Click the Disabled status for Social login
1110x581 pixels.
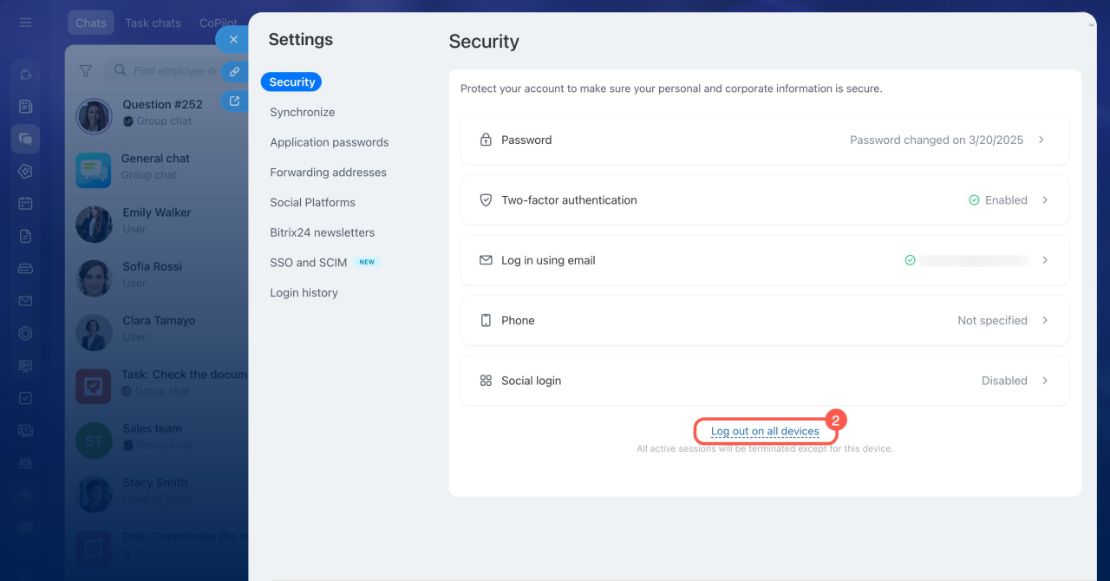coord(1004,381)
